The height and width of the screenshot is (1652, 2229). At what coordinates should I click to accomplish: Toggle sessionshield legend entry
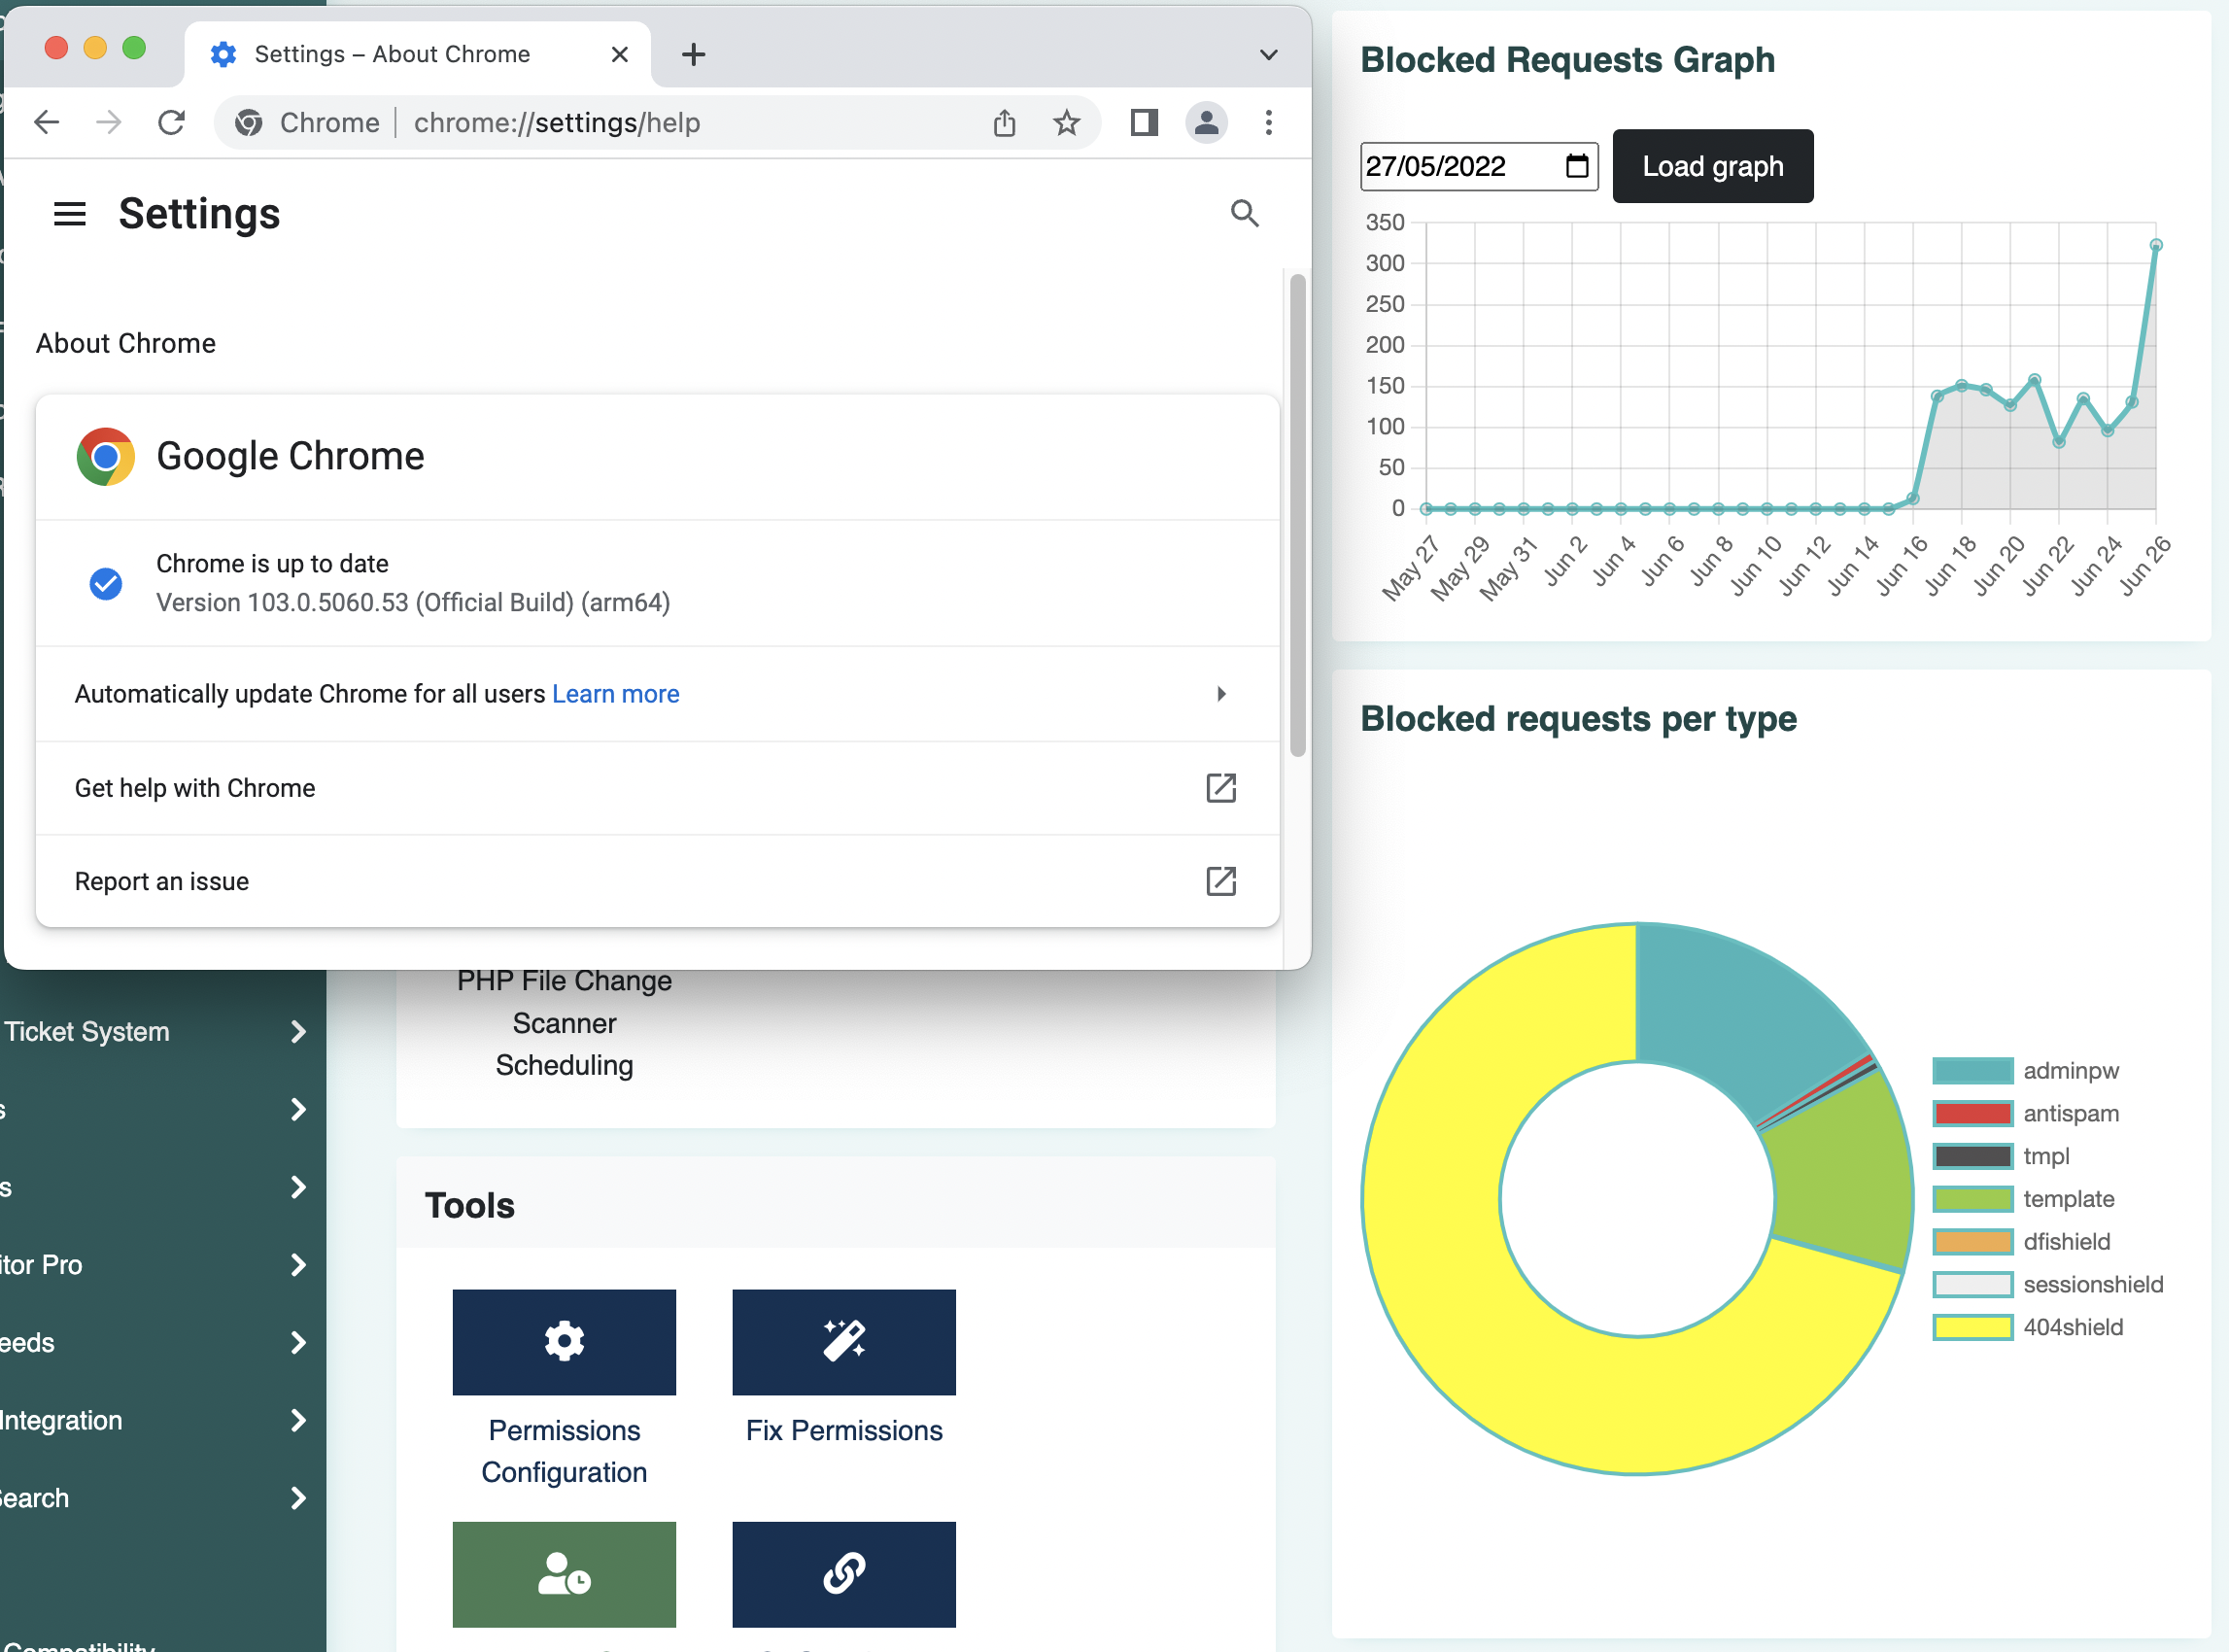click(2047, 1284)
